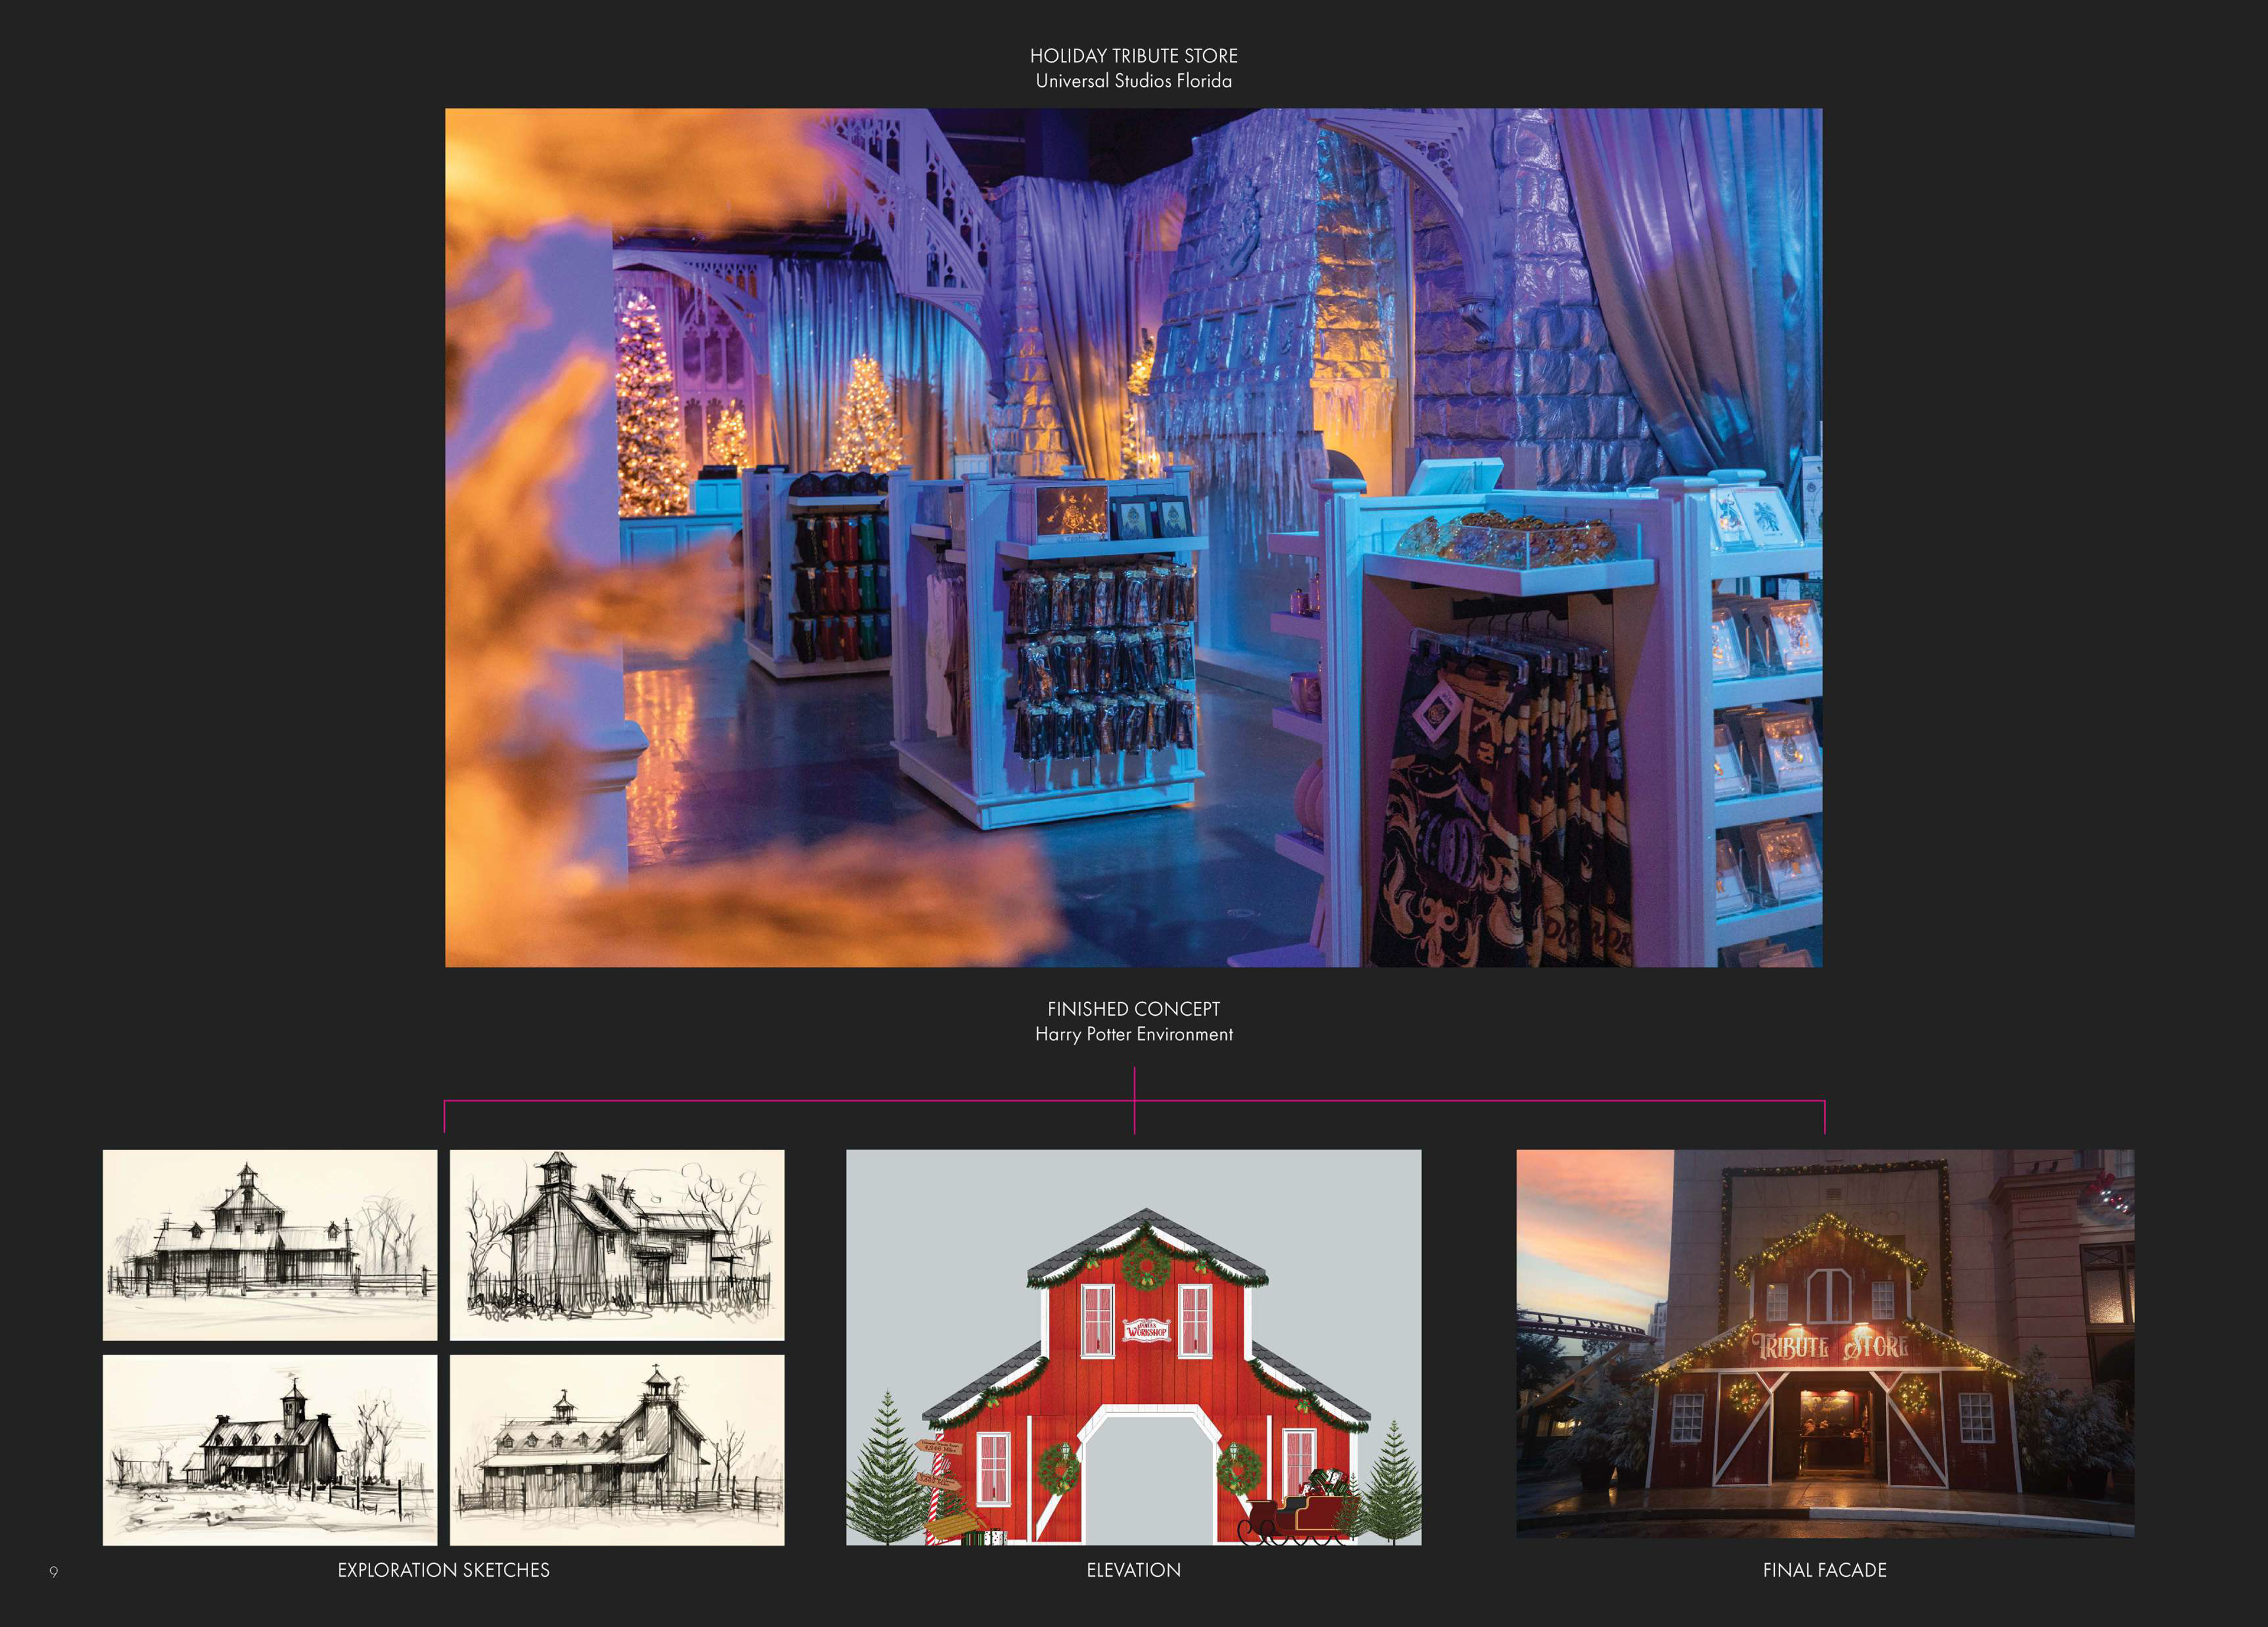Click the Finished Concept heading
The image size is (2268, 1627).
point(1133,1009)
